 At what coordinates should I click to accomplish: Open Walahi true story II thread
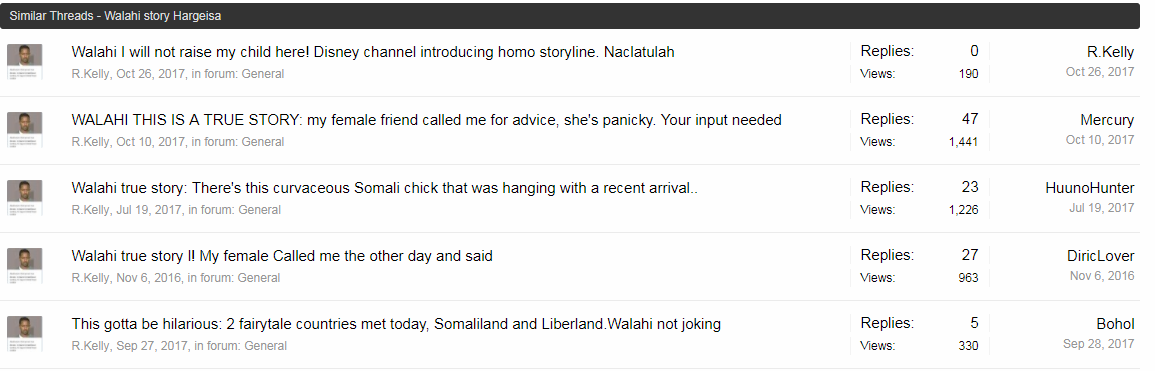pos(282,256)
